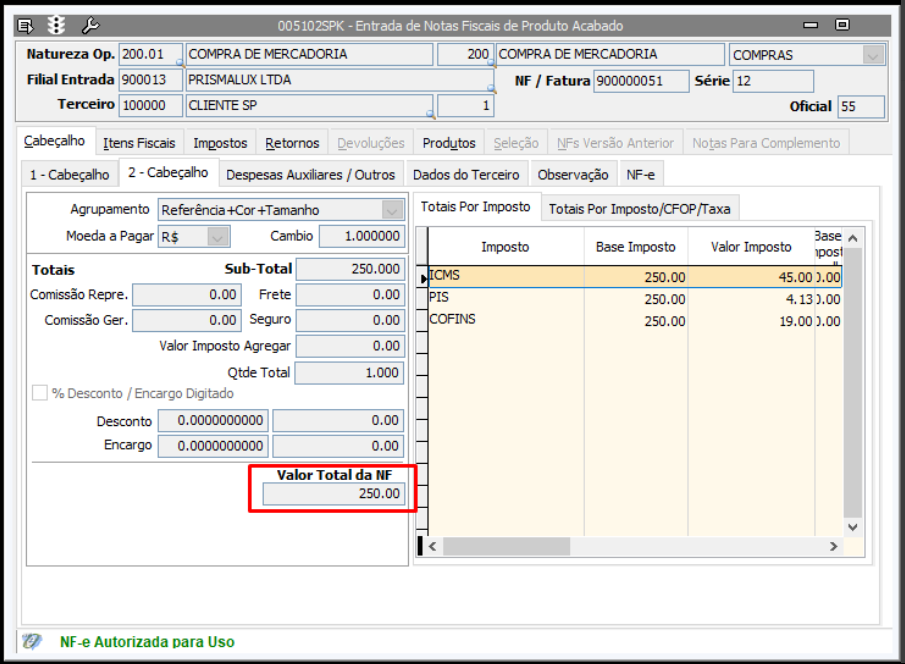Select the 2 - Cabeçalho subtab
Viewport: 905px width, 664px height.
point(168,173)
